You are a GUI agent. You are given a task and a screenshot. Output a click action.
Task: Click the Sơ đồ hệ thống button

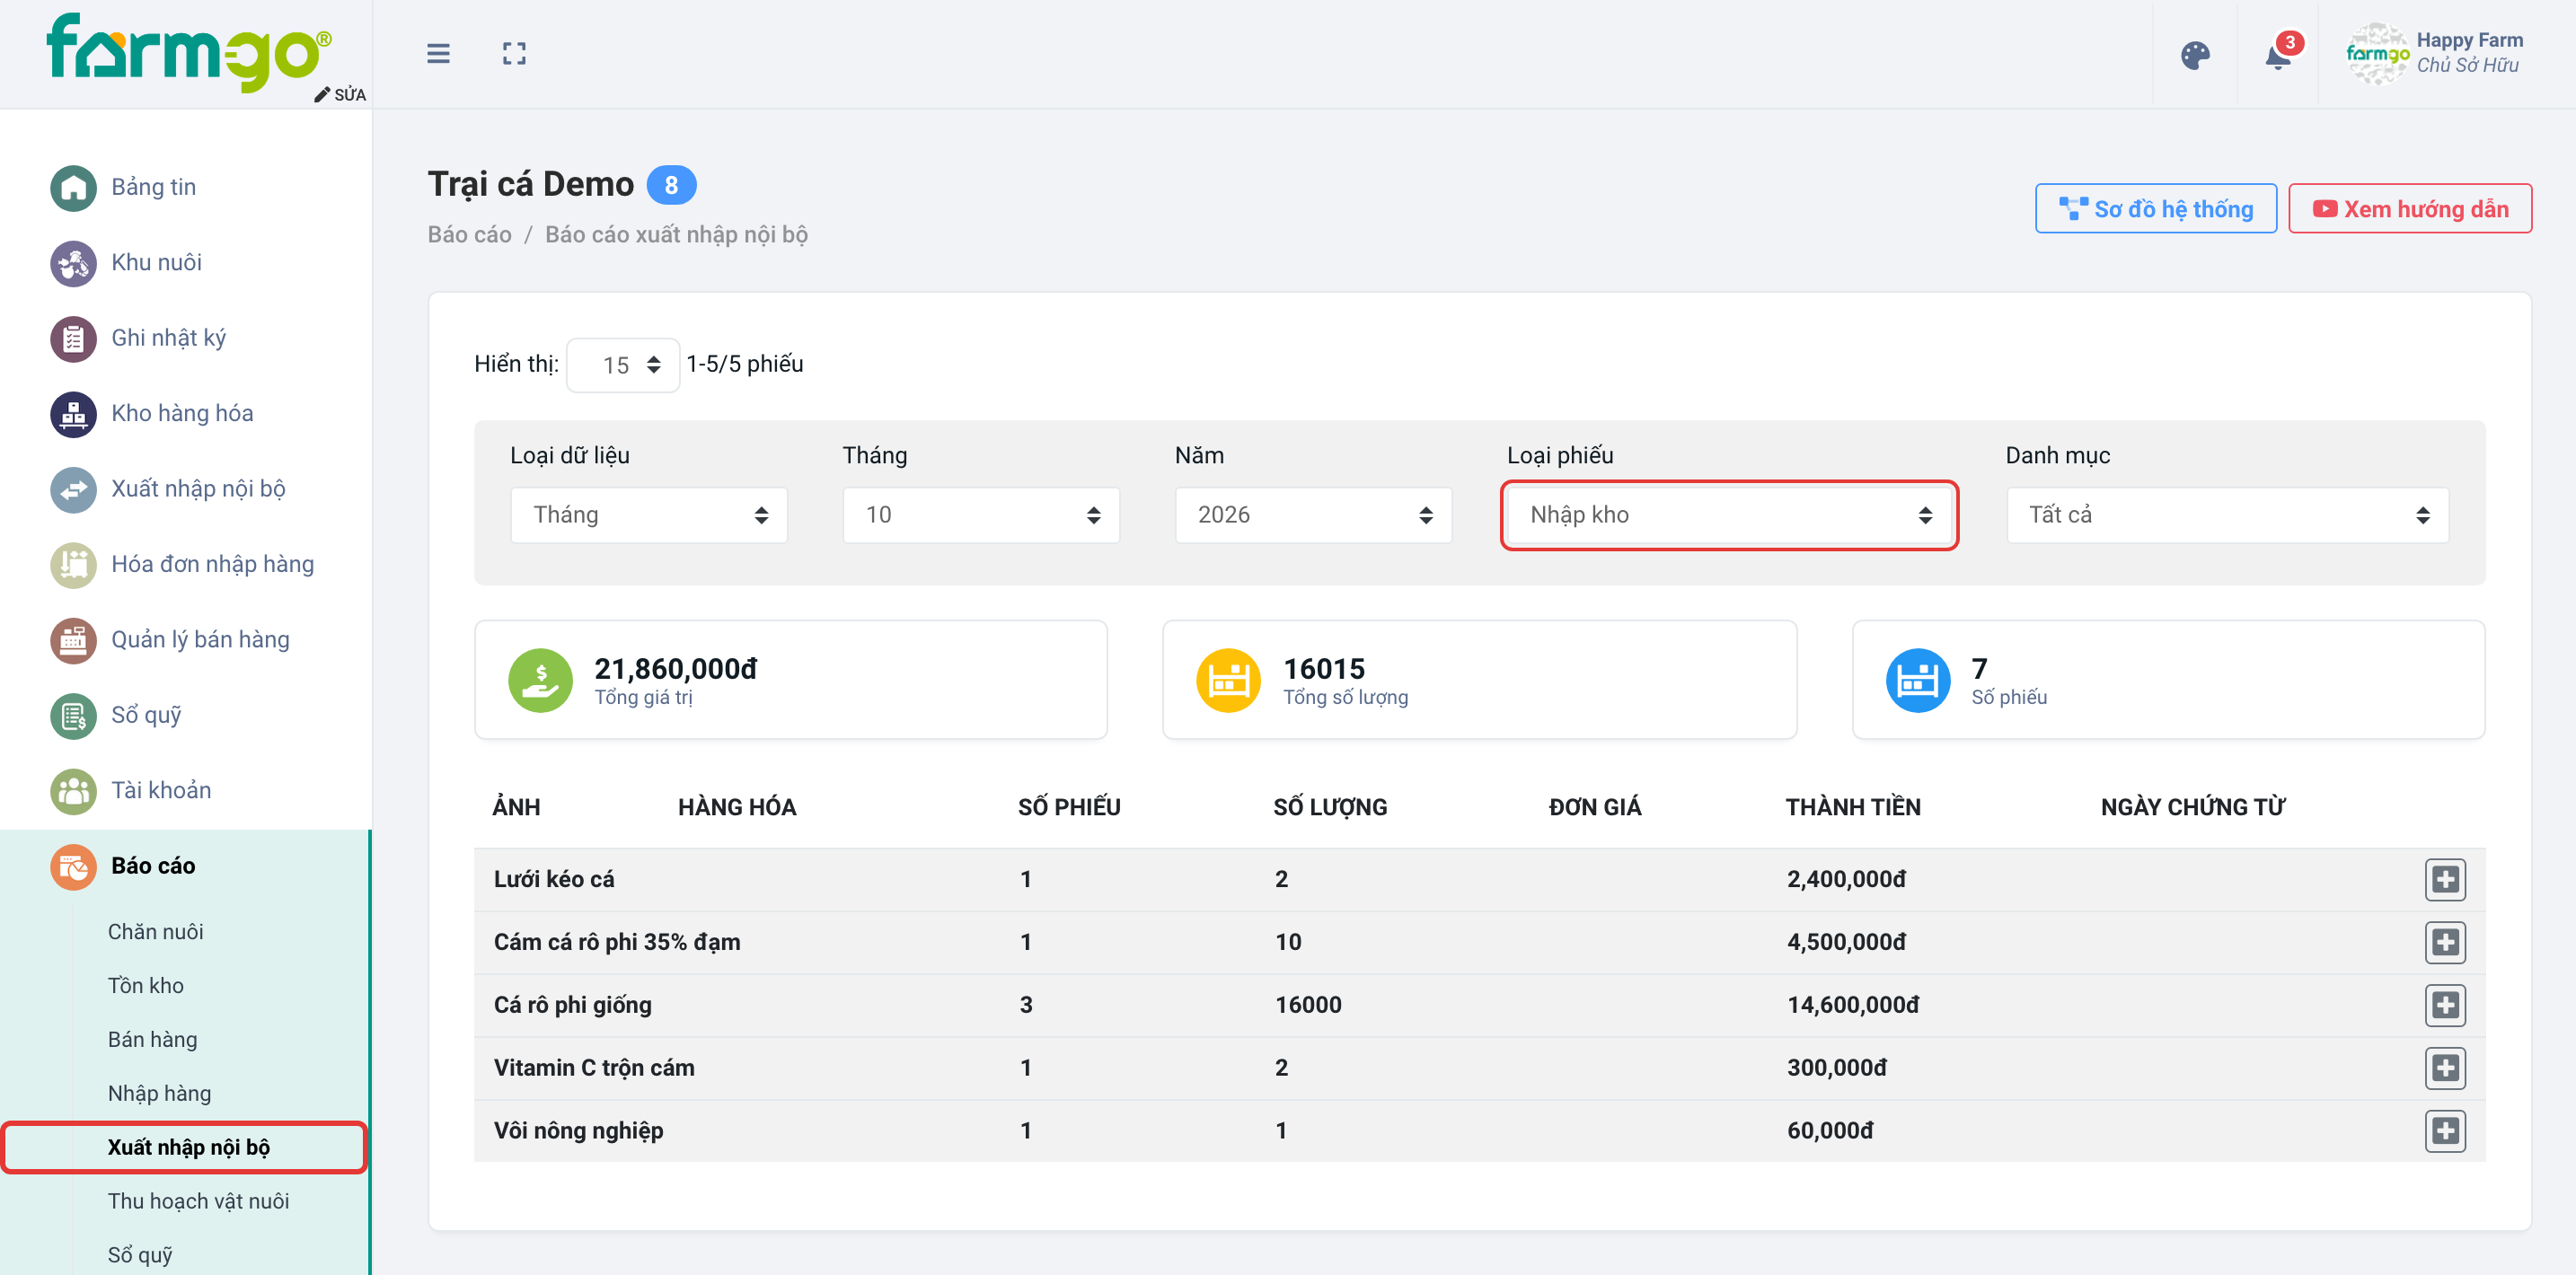click(2156, 209)
